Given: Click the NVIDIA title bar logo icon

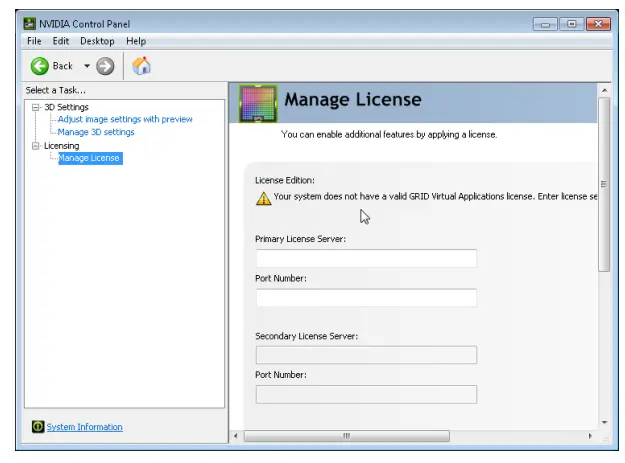Looking at the screenshot, I should (x=29, y=24).
